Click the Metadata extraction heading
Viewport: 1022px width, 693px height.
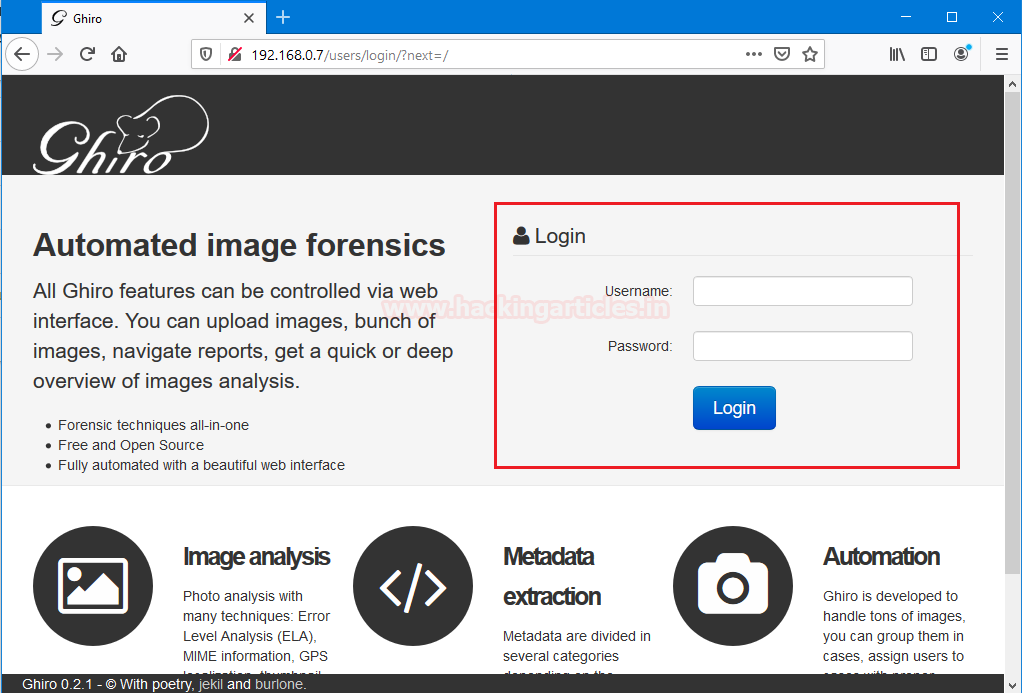point(551,576)
